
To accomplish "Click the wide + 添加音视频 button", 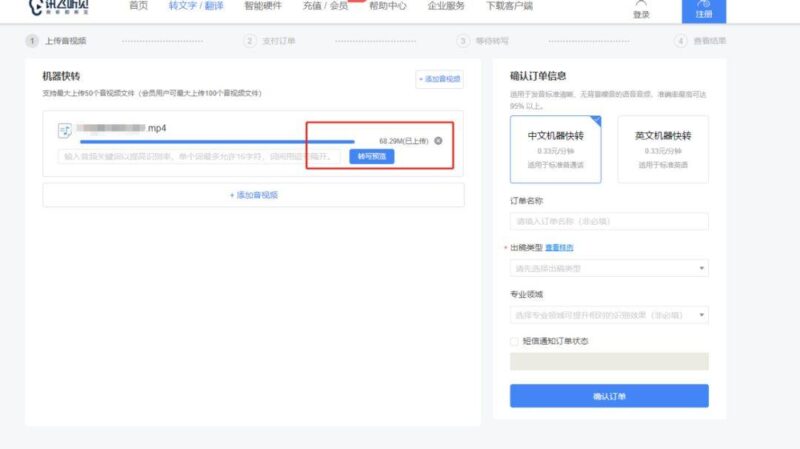I will click(x=254, y=195).
